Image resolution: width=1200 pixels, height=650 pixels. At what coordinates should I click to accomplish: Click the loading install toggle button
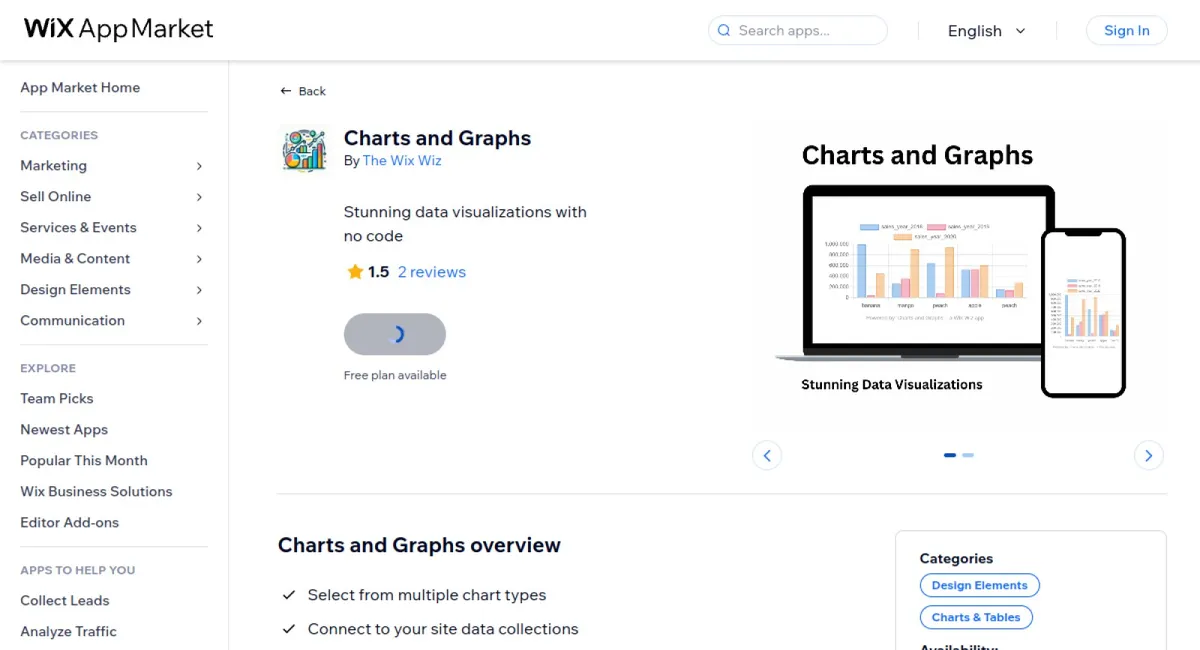(x=395, y=334)
